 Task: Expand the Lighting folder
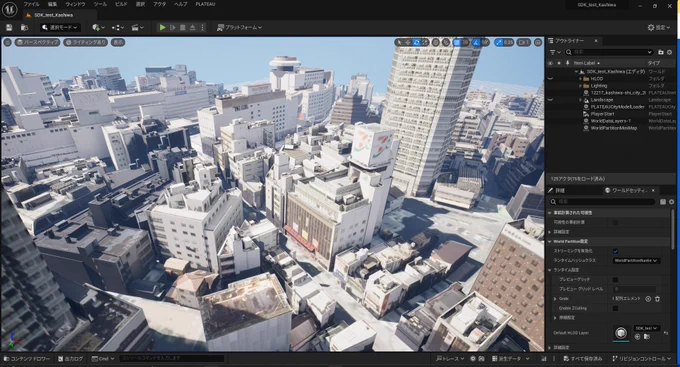click(x=580, y=85)
